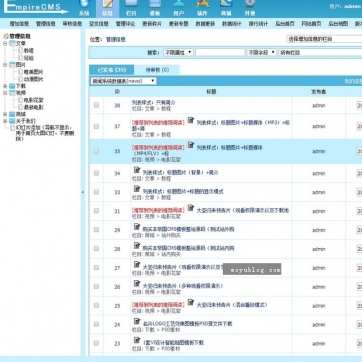Click the title-image icon in row 34
The width and height of the screenshot is (362, 362).
137,170
